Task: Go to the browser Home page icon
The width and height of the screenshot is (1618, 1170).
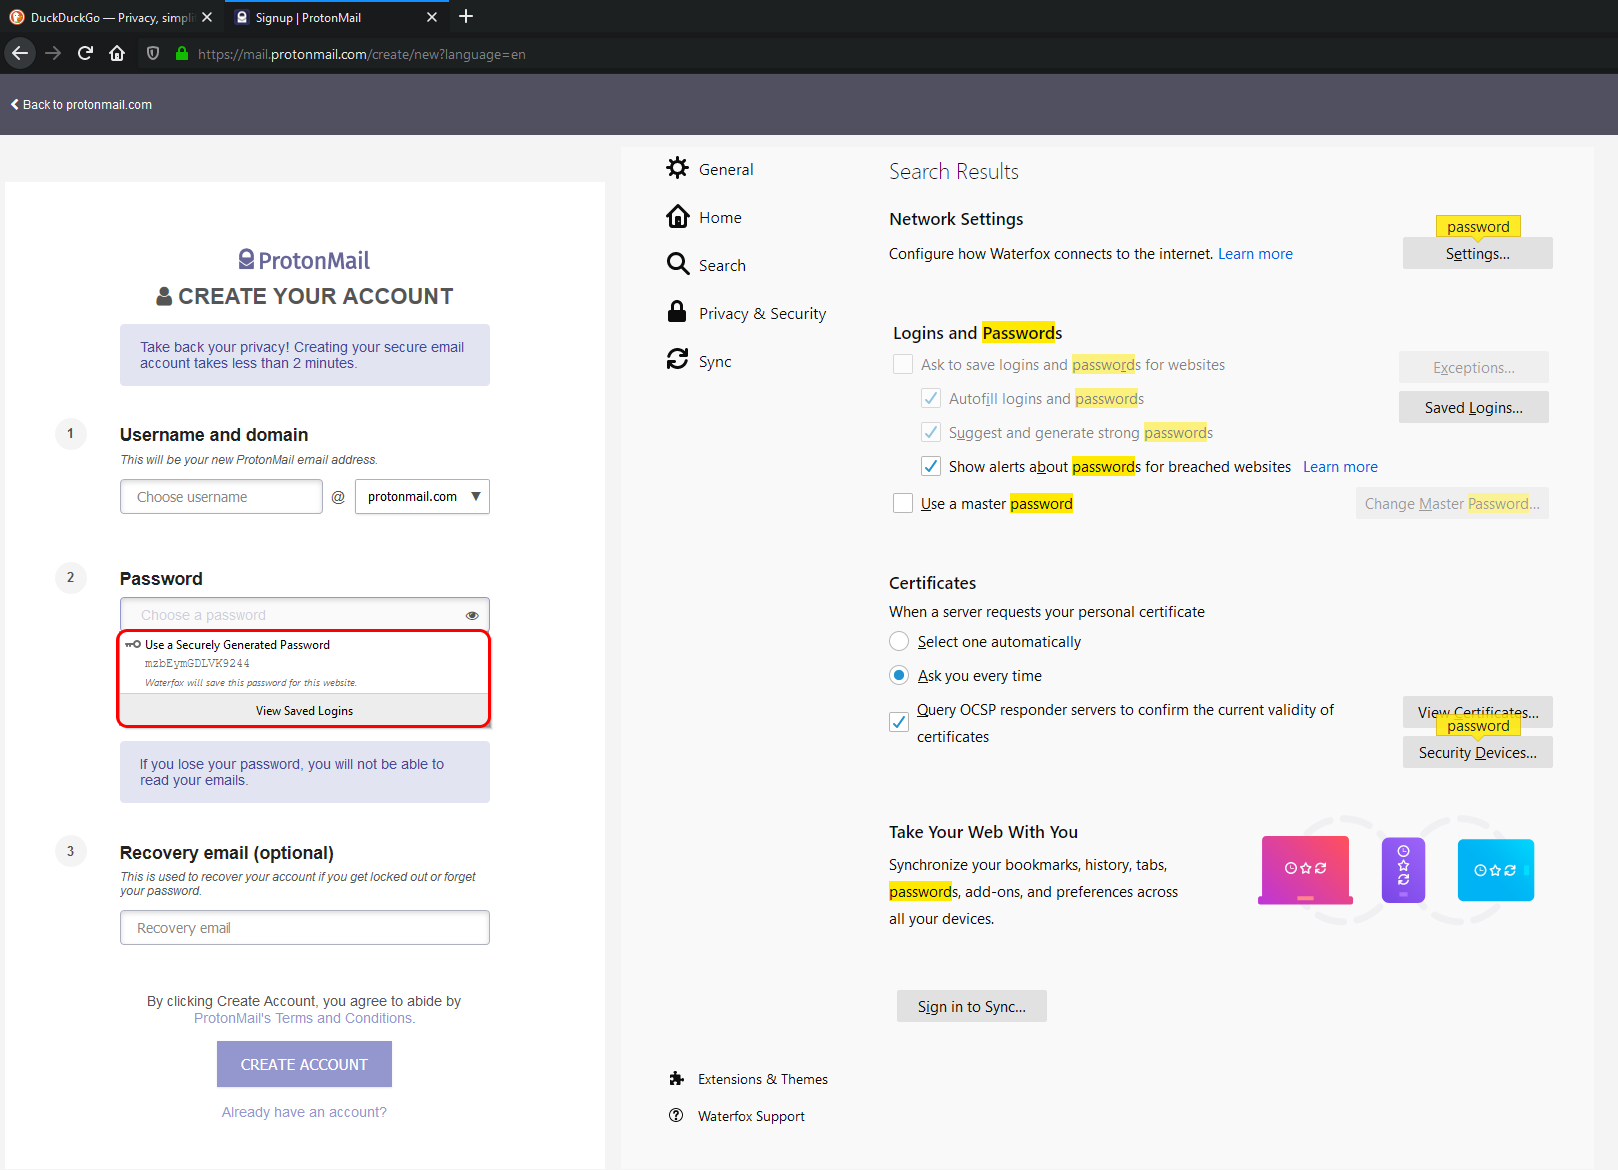Action: tap(117, 53)
